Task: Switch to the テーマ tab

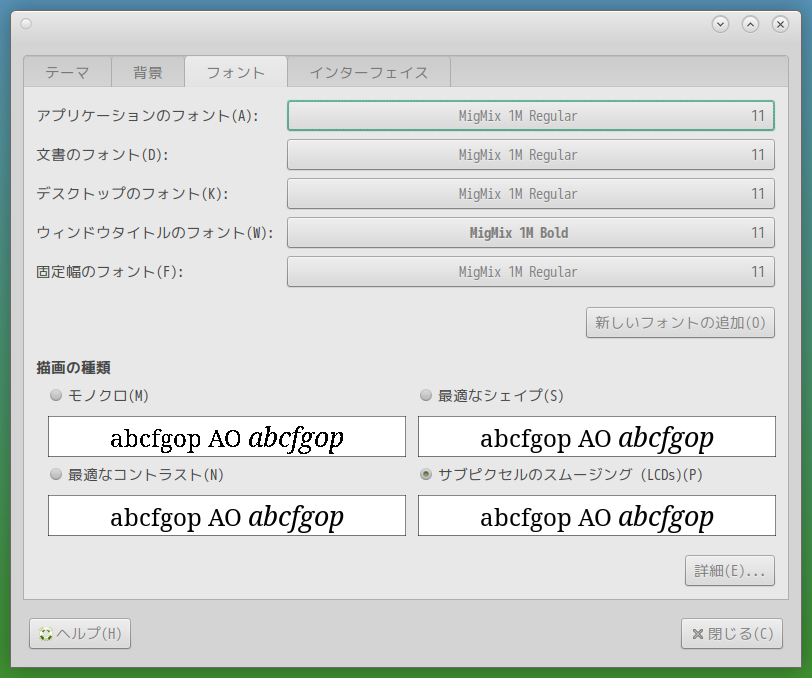Action: pos(68,73)
